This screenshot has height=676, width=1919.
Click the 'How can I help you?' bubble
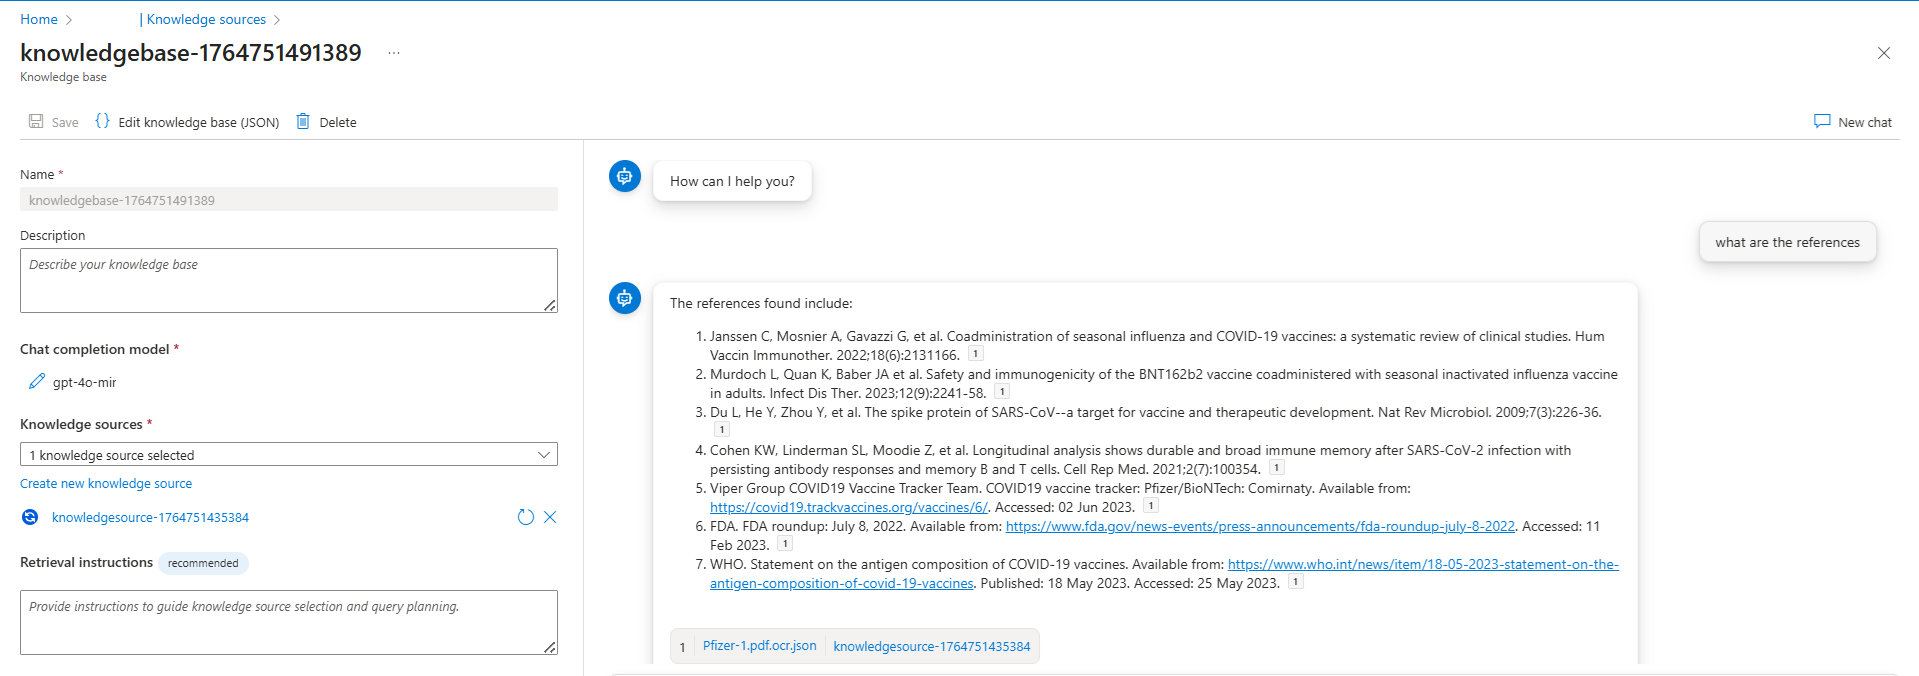pos(732,181)
